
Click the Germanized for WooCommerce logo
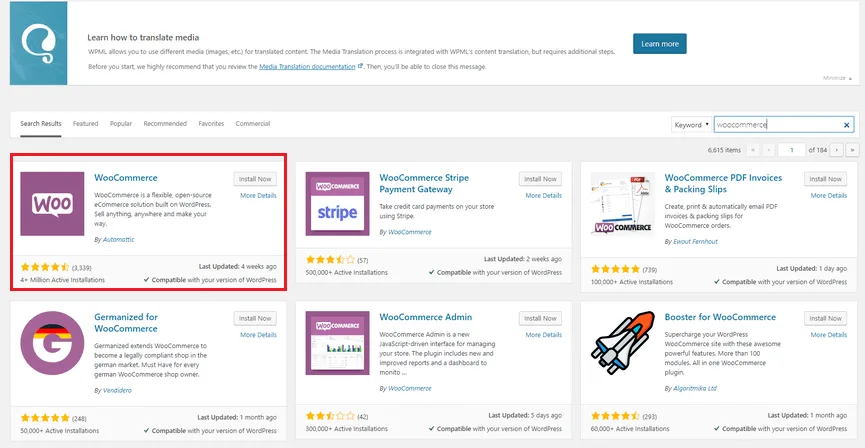(x=52, y=343)
